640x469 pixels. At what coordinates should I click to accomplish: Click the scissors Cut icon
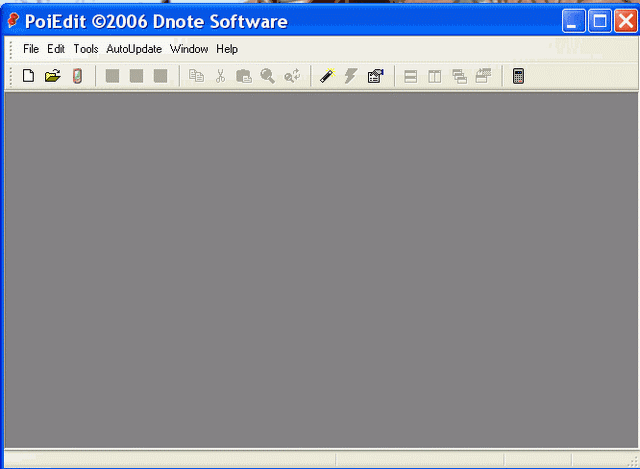click(x=220, y=76)
